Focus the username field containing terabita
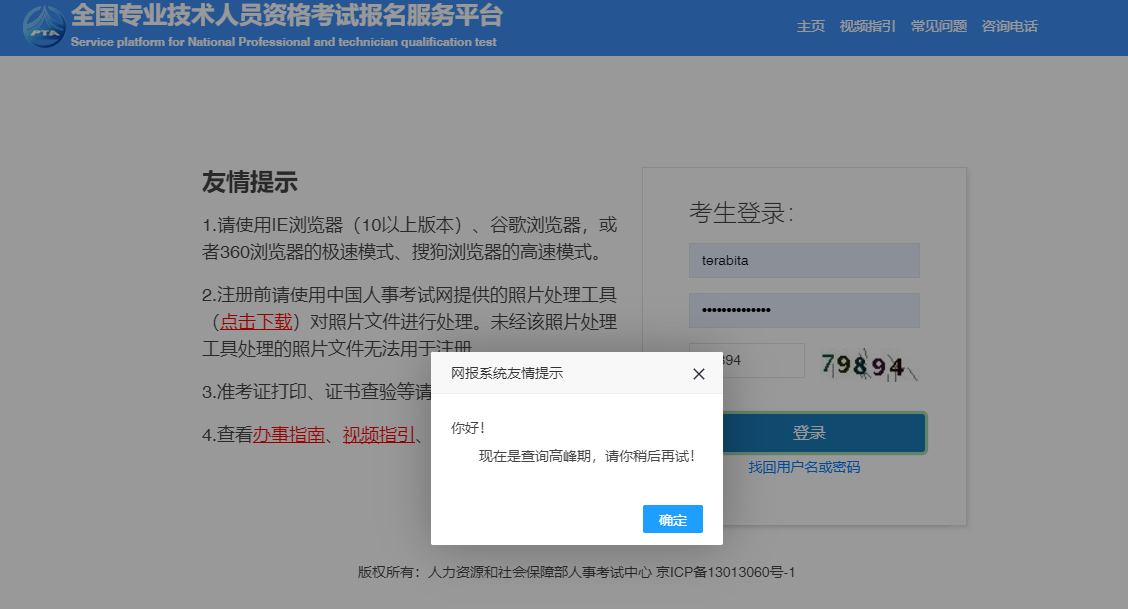The height and width of the screenshot is (609, 1128). coord(803,261)
